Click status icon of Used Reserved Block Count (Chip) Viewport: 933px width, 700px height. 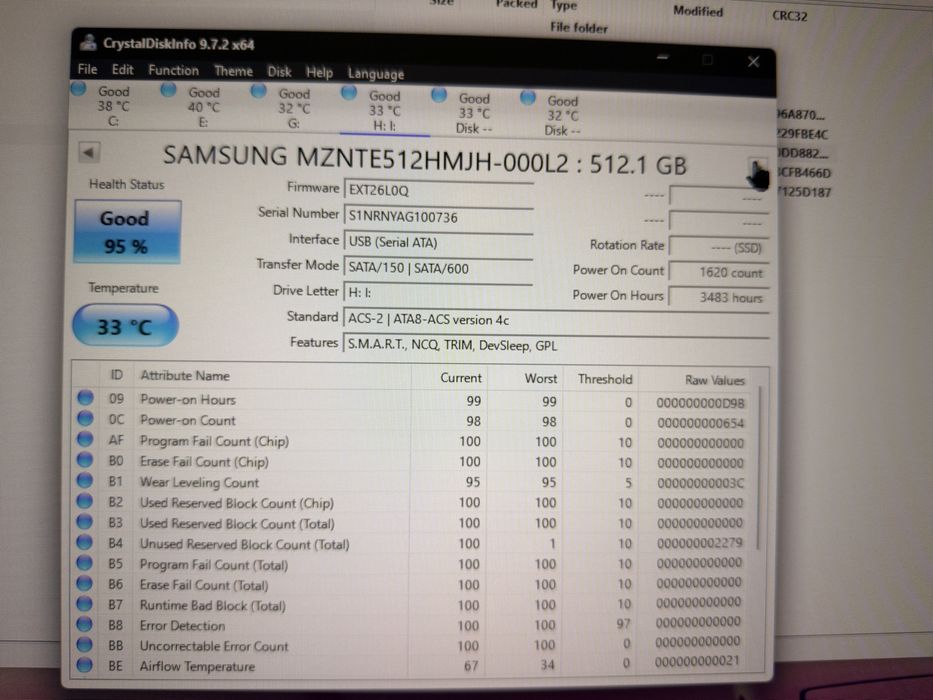(85, 501)
